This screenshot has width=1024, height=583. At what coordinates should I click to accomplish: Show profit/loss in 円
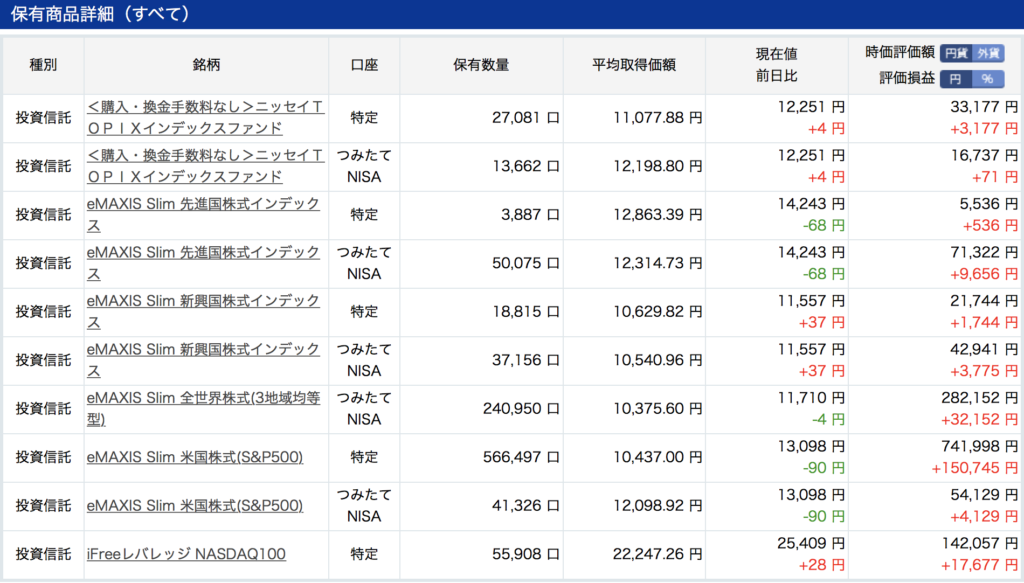coord(956,79)
